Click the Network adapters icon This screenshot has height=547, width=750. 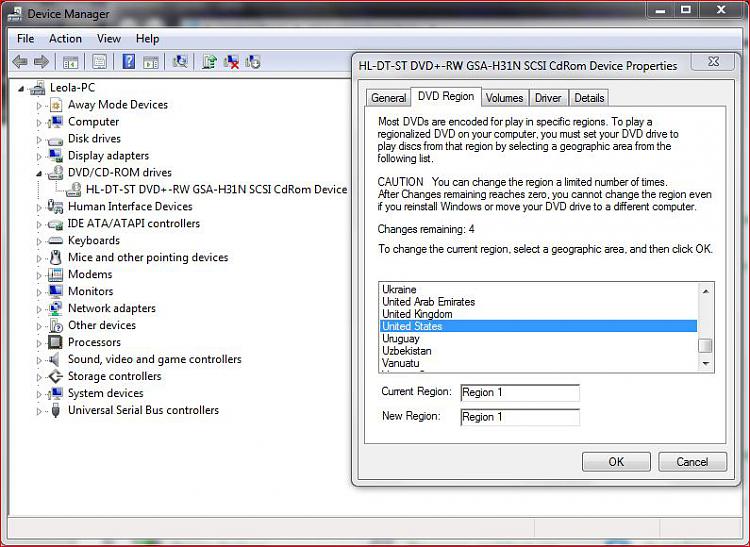coord(55,308)
